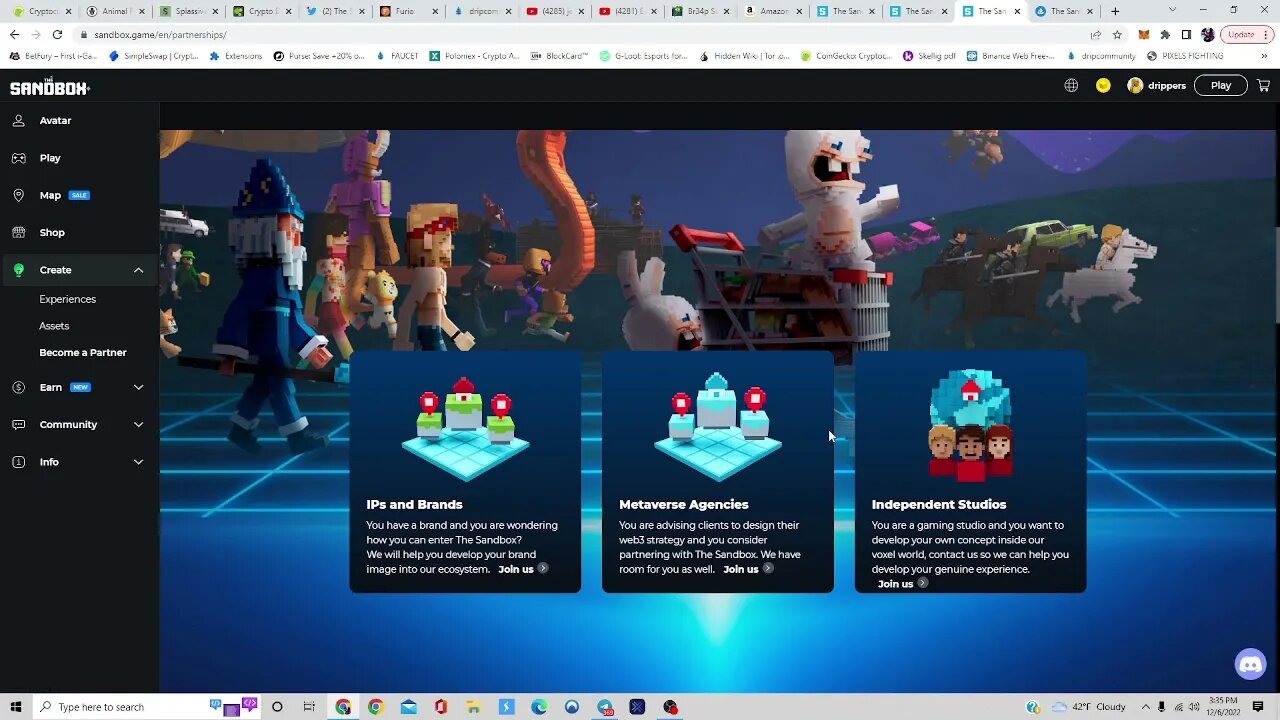The height and width of the screenshot is (720, 1280).
Task: Select Assets under Create
Action: pos(54,326)
